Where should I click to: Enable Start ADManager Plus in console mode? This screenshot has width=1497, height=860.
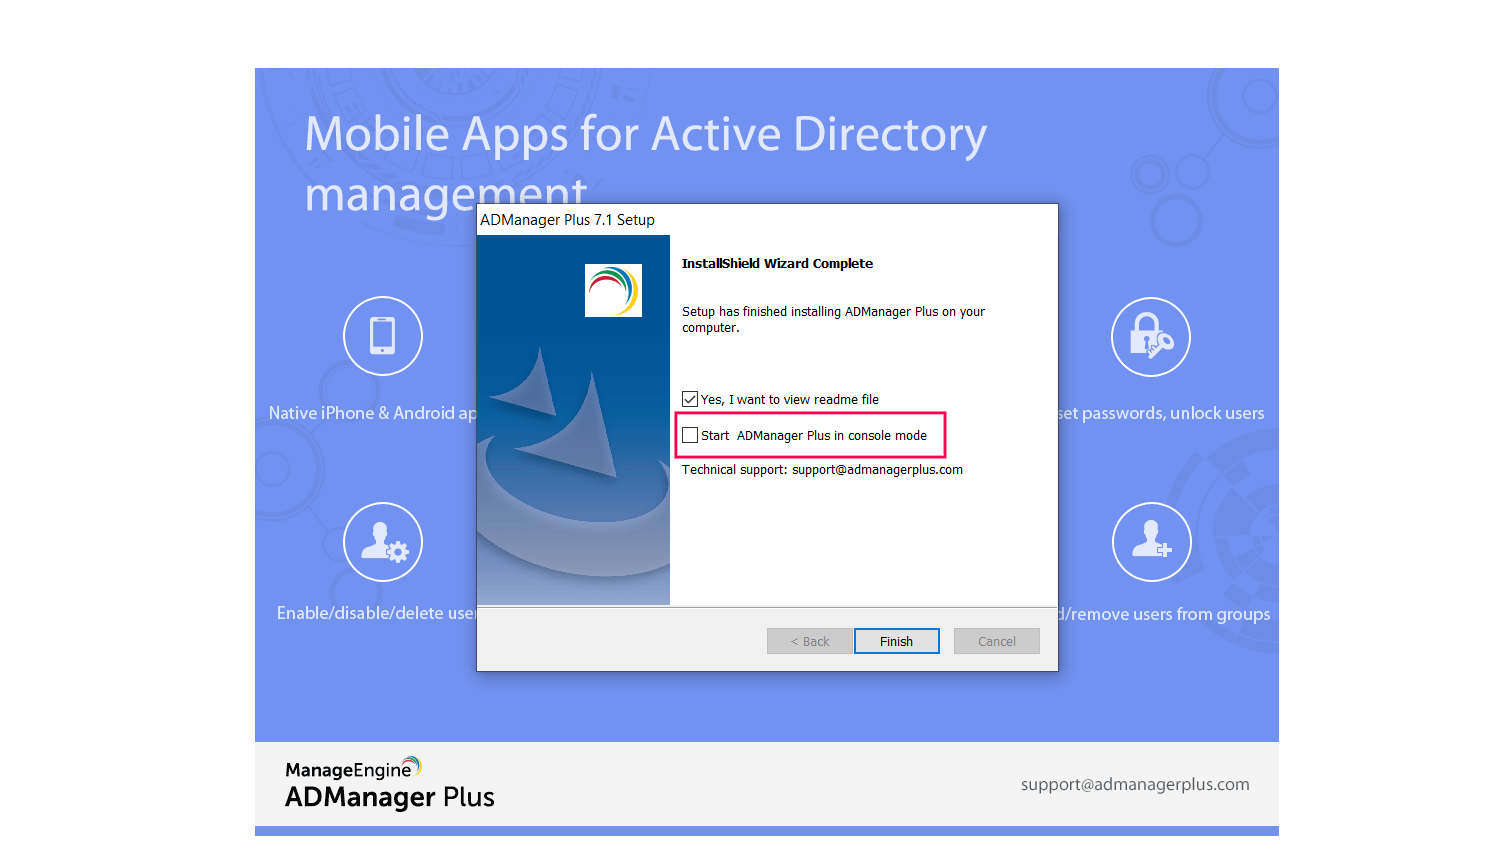(690, 435)
